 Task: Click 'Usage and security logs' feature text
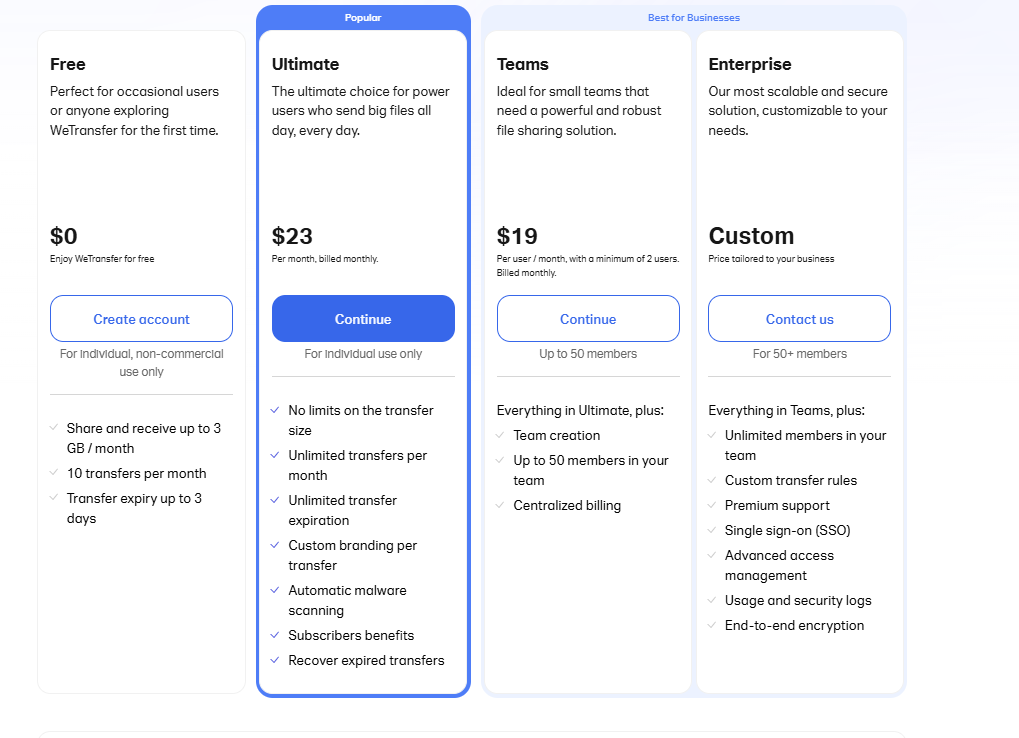(x=798, y=601)
